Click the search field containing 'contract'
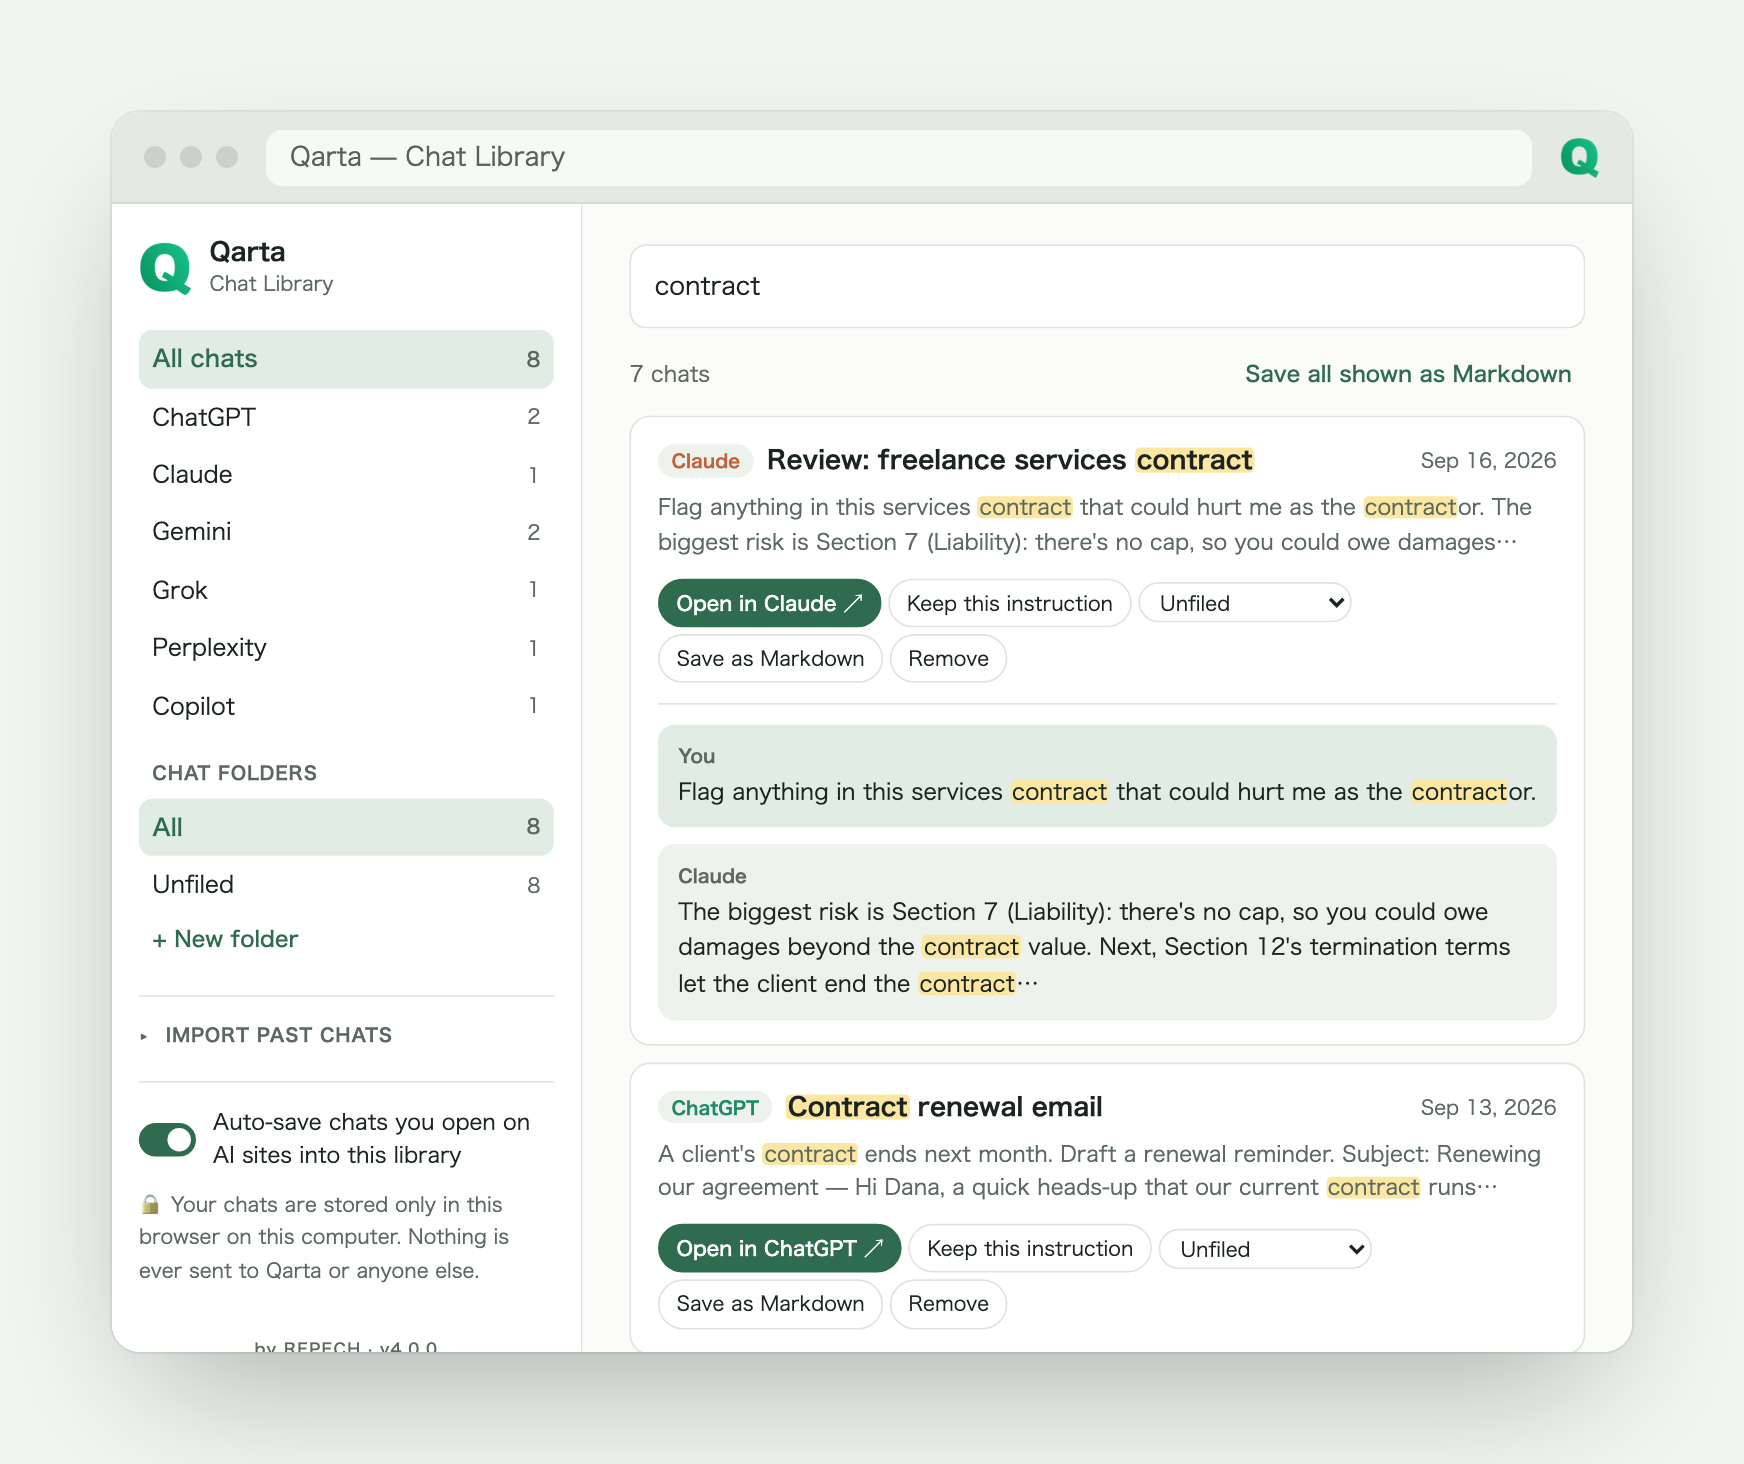This screenshot has height=1464, width=1744. pos(1107,286)
